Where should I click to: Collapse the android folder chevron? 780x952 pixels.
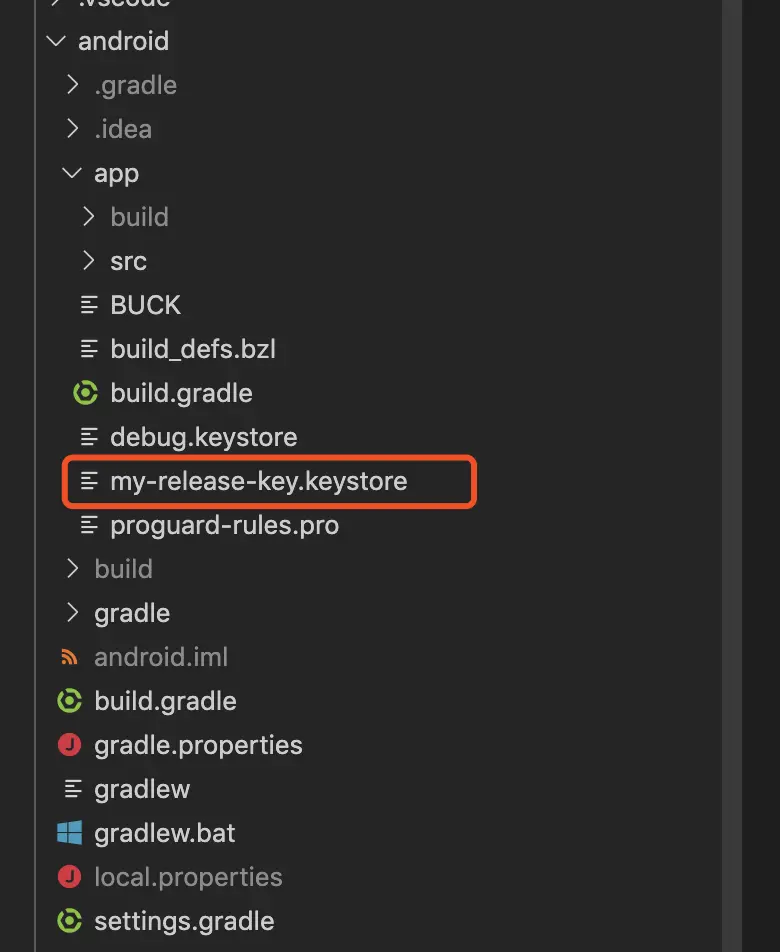[x=56, y=41]
